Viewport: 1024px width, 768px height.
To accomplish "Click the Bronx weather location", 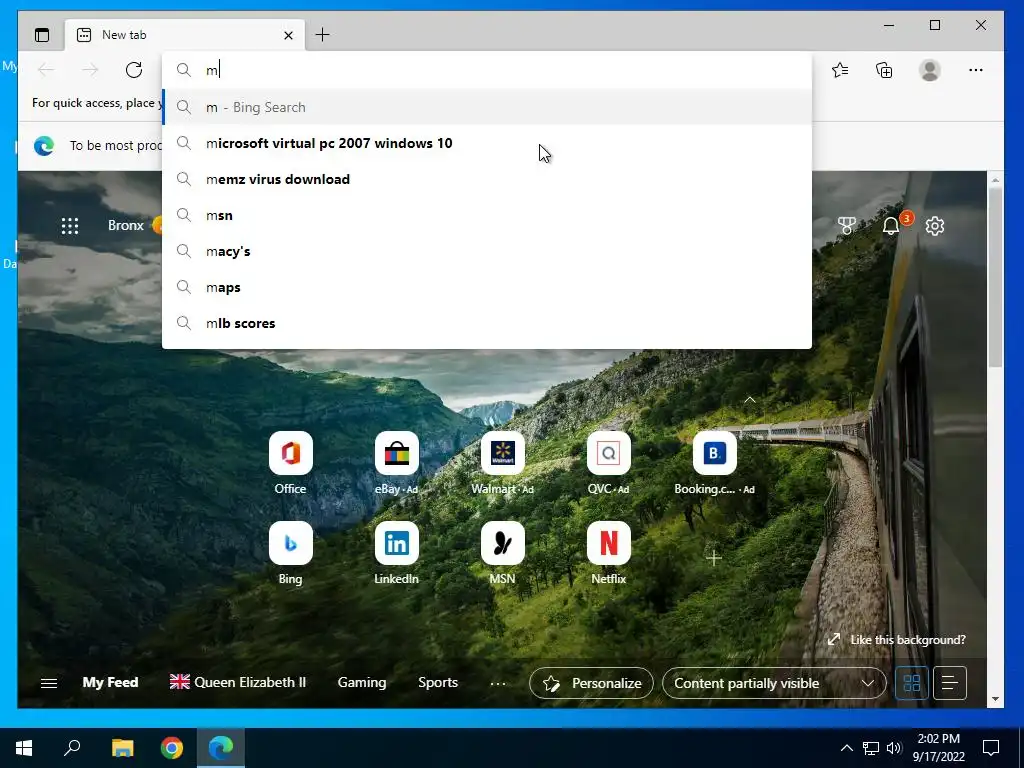I will coord(125,225).
